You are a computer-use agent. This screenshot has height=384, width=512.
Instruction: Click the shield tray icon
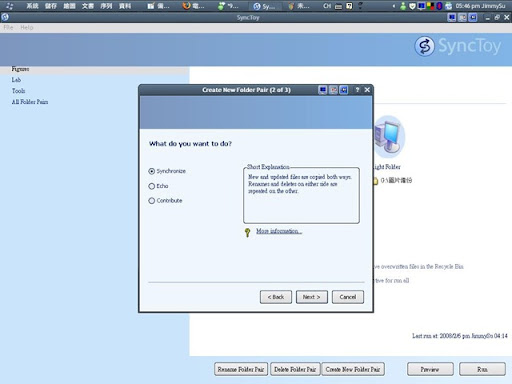412,6
